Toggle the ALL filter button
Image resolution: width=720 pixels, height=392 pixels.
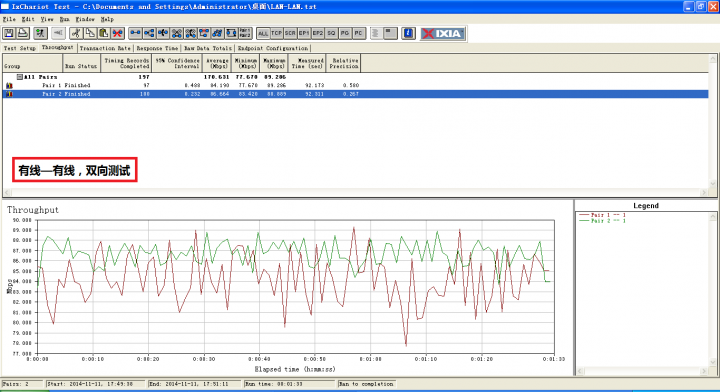click(x=263, y=33)
